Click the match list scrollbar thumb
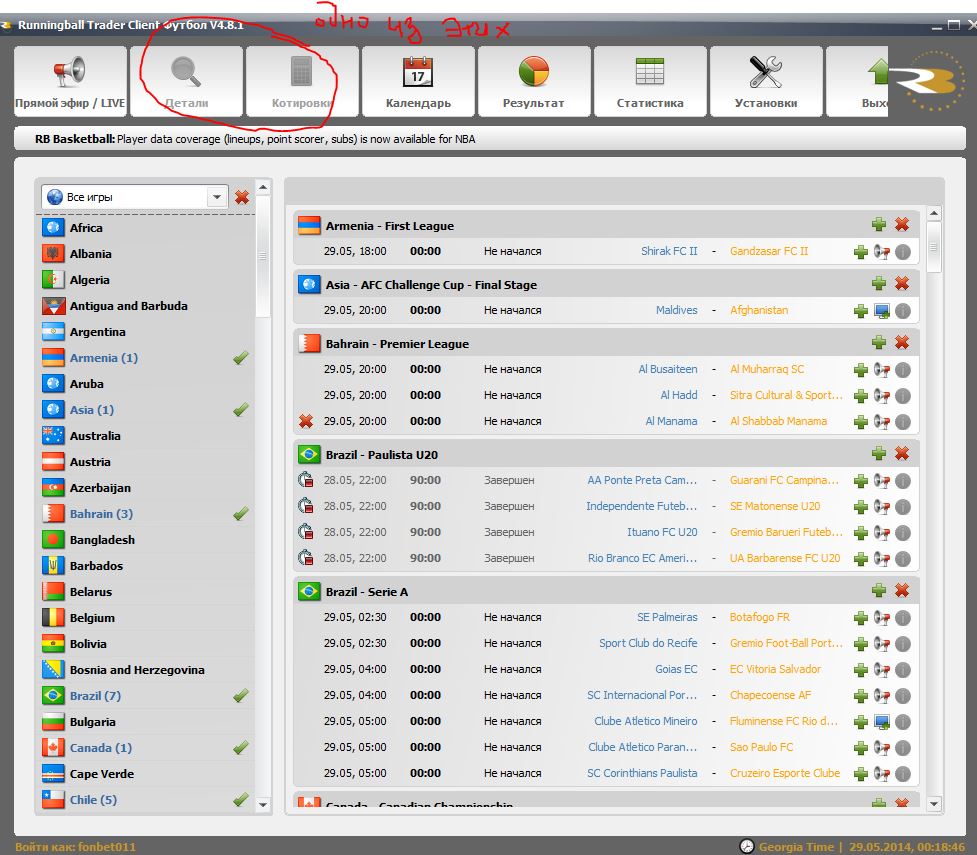Image resolution: width=977 pixels, height=855 pixels. pyautogui.click(x=933, y=247)
